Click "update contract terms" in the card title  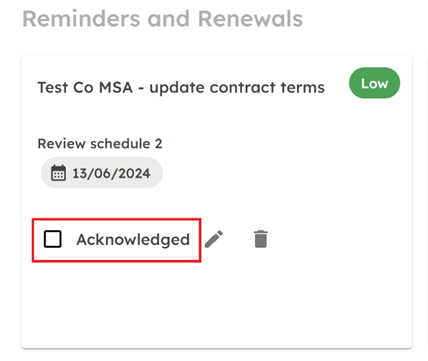237,88
